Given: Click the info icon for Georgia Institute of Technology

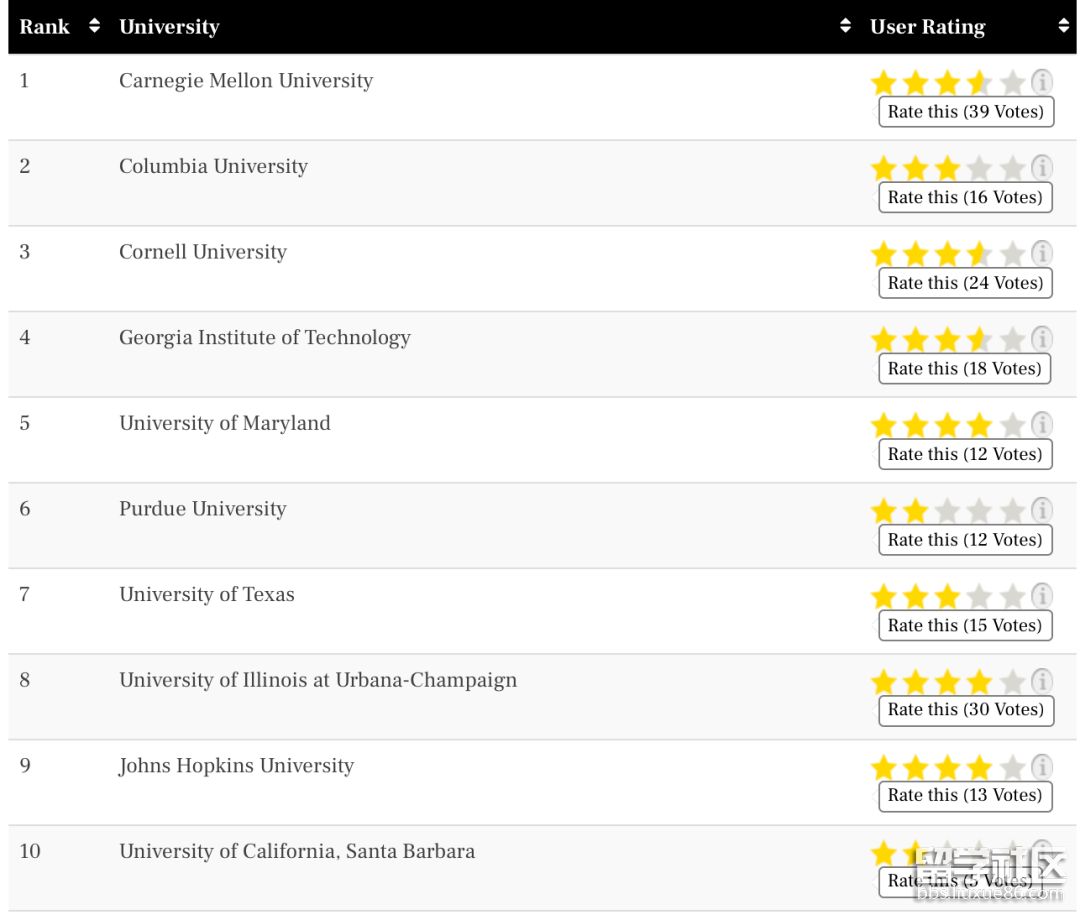Looking at the screenshot, I should pyautogui.click(x=1041, y=338).
